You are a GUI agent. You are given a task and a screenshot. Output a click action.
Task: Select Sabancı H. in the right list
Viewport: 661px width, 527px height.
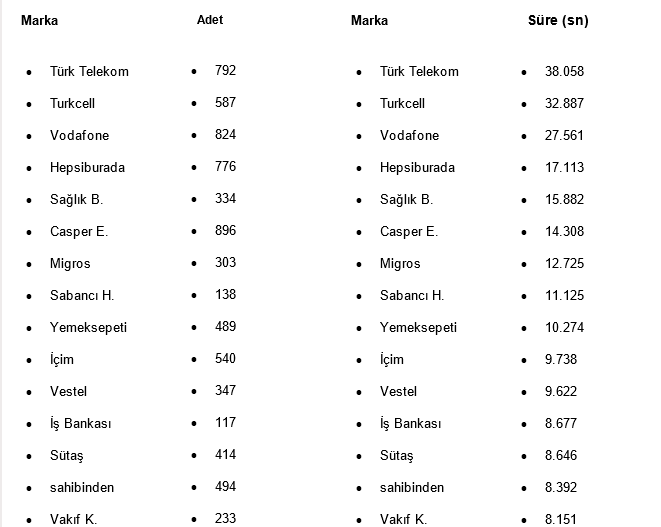(x=412, y=296)
